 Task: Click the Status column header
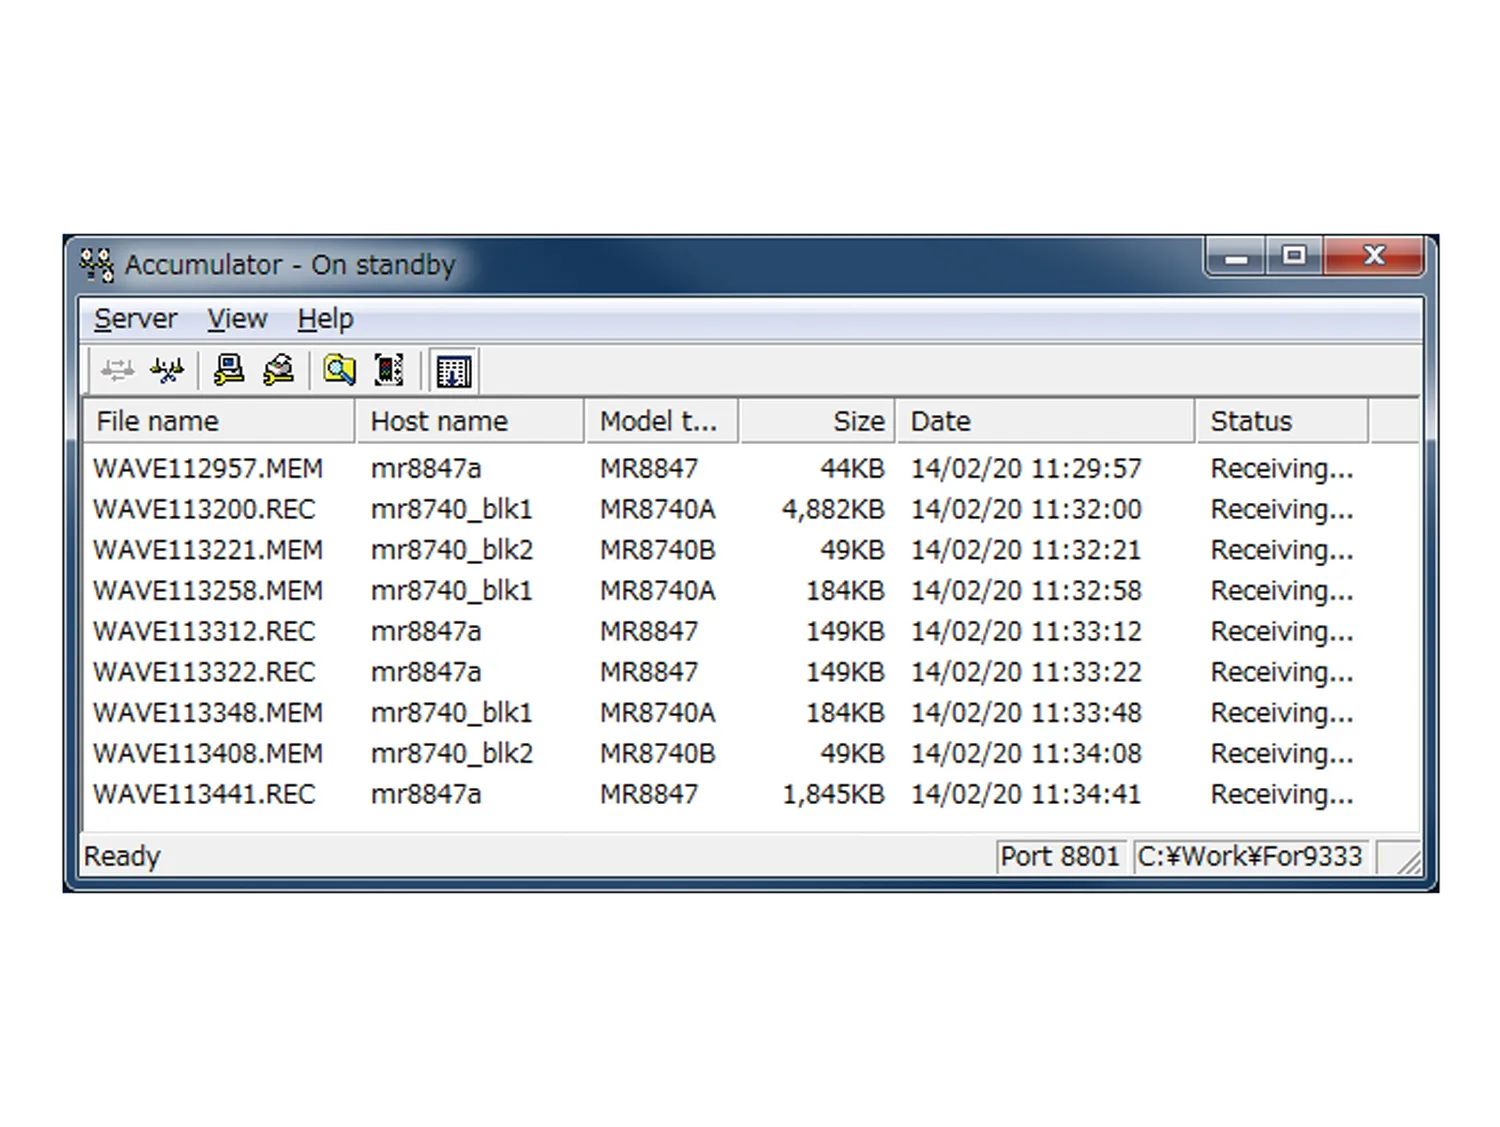coord(1282,421)
